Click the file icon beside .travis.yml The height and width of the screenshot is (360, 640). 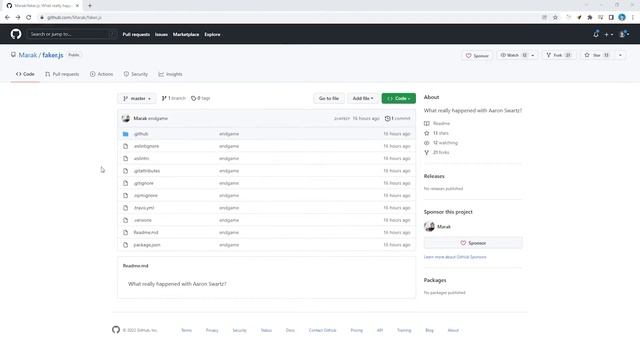tap(126, 208)
